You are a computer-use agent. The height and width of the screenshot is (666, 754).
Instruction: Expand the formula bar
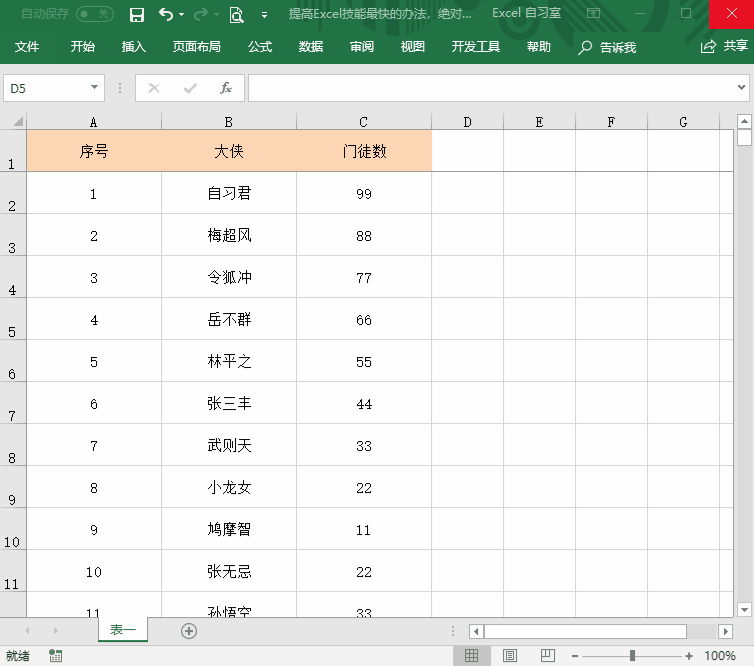tap(741, 88)
